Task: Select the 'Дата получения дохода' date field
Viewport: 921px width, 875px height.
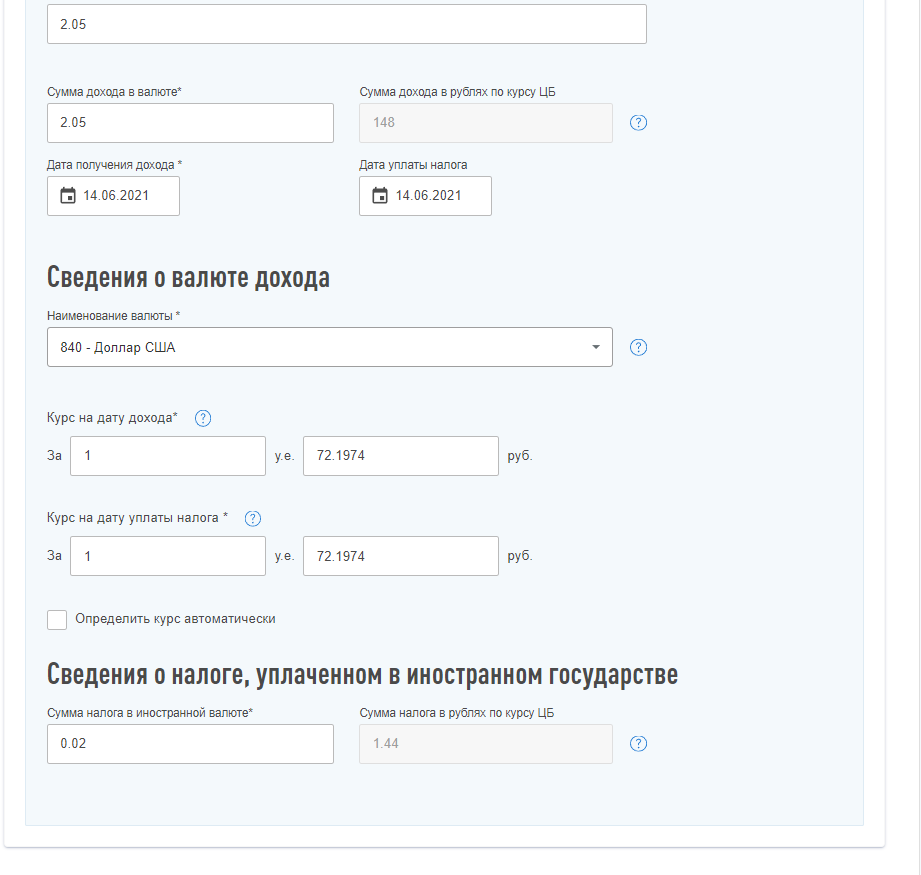Action: coord(125,196)
